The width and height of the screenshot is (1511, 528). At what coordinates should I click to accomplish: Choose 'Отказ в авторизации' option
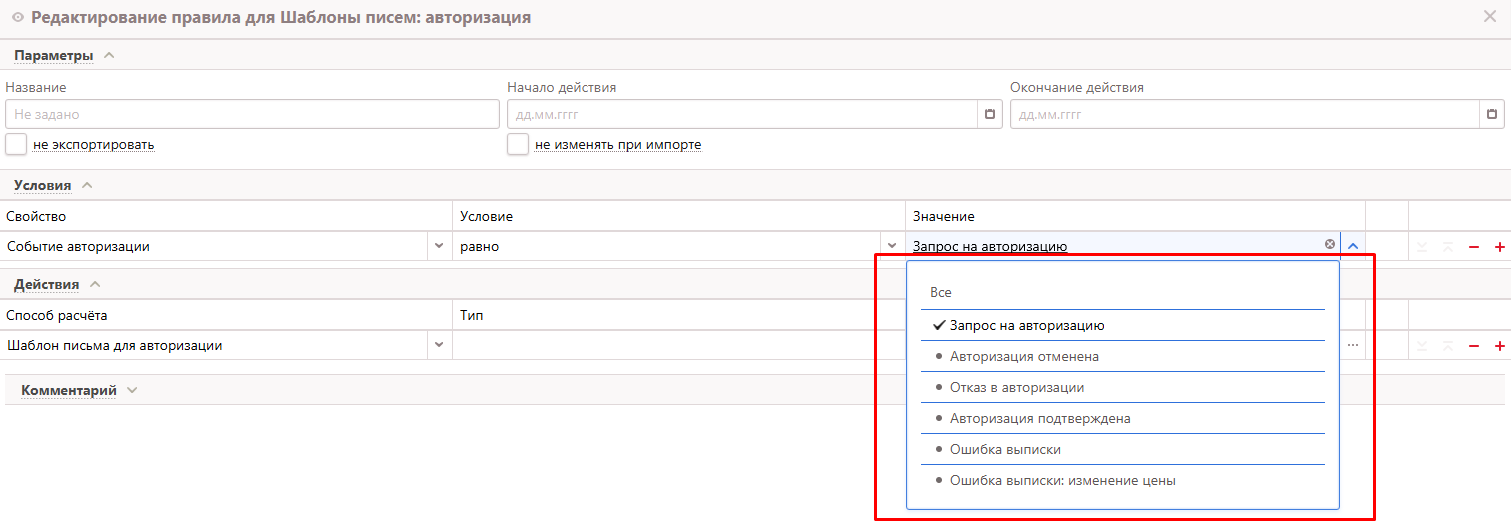(1016, 388)
